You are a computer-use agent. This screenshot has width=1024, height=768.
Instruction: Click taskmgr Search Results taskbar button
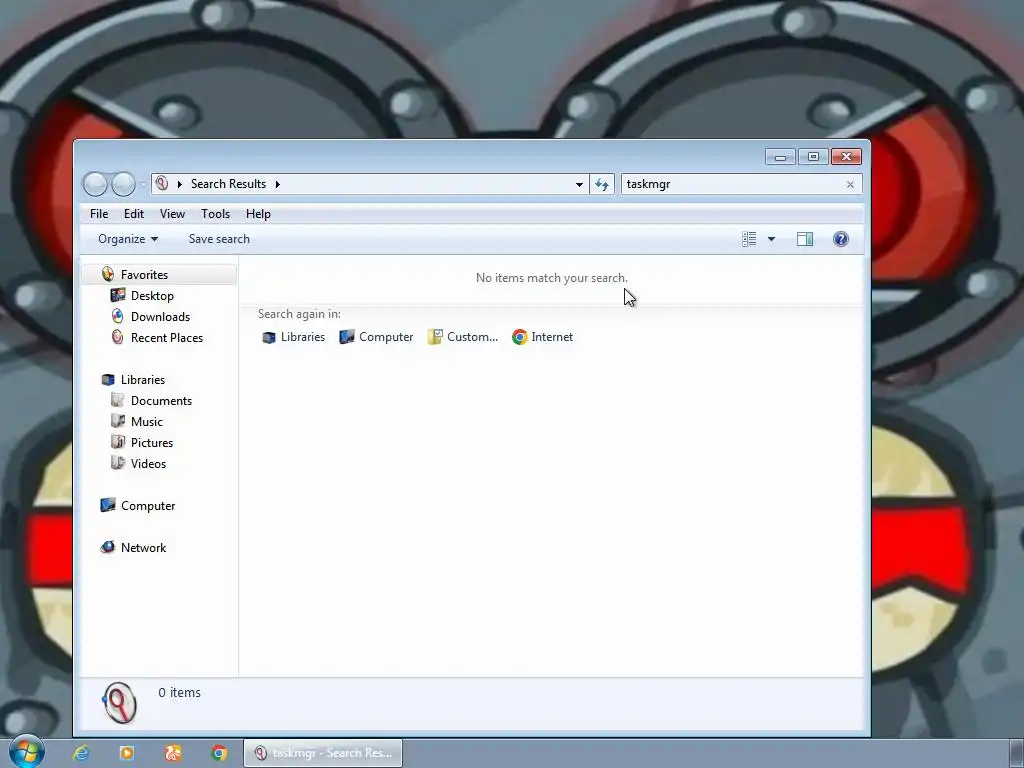coord(323,753)
